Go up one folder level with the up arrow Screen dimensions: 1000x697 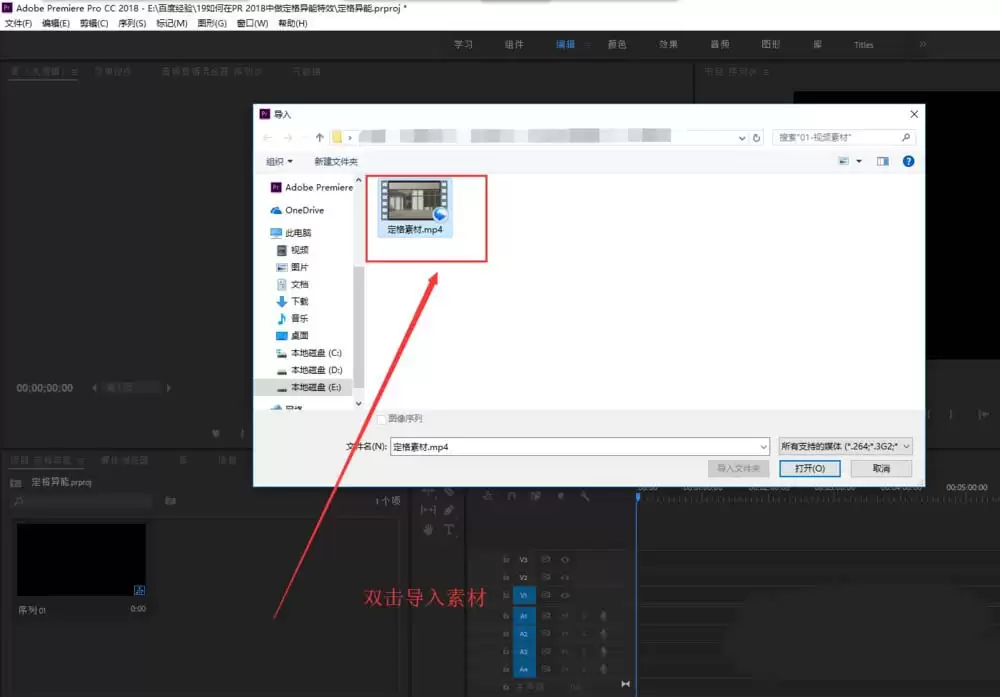[x=319, y=137]
